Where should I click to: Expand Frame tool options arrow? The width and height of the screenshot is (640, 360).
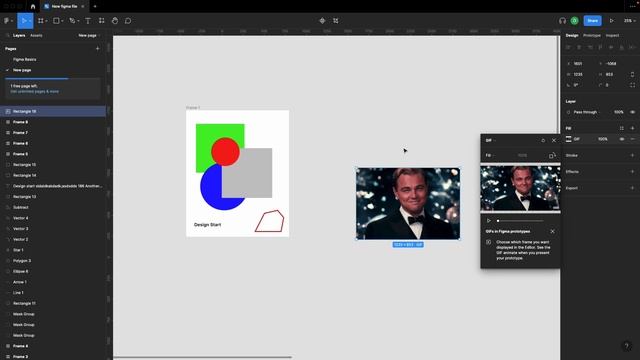tap(46, 21)
